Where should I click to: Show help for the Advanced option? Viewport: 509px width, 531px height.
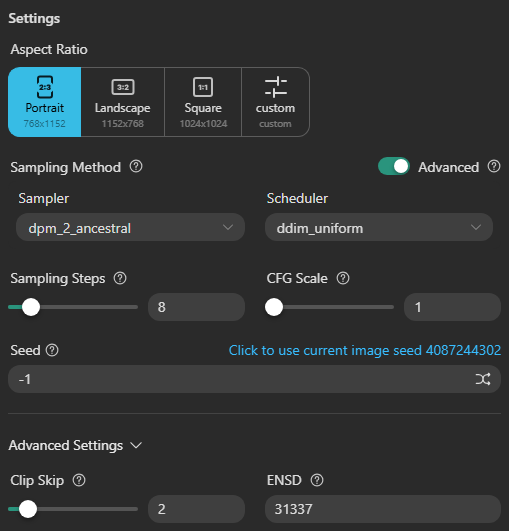point(494,167)
